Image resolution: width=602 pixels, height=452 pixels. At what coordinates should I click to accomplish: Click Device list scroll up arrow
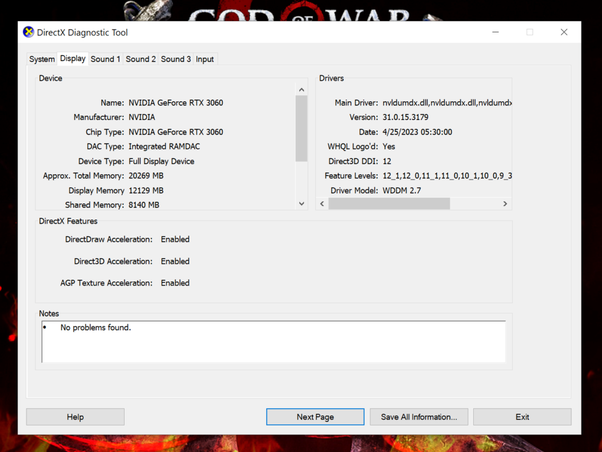tap(301, 90)
